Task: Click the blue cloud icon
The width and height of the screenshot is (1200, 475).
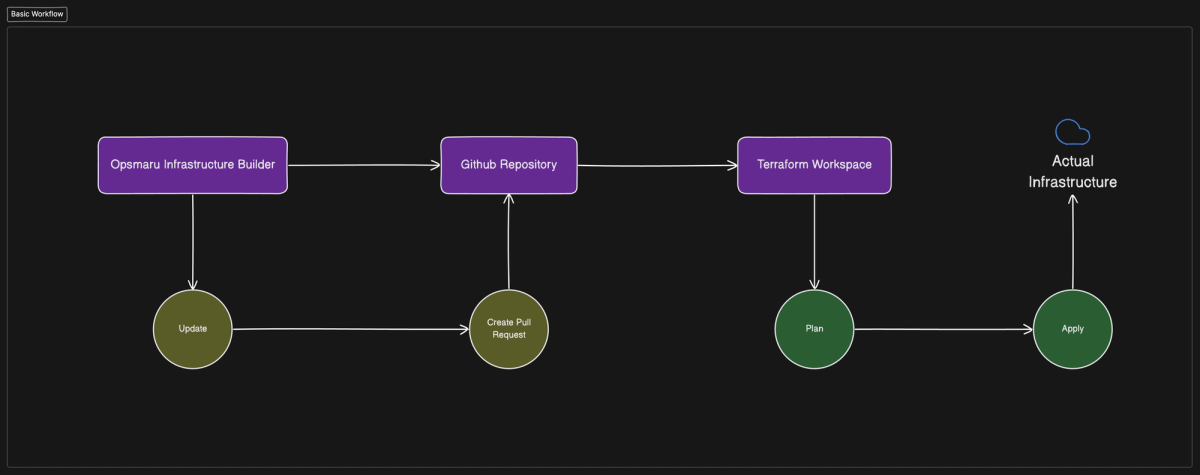Action: (x=1073, y=132)
